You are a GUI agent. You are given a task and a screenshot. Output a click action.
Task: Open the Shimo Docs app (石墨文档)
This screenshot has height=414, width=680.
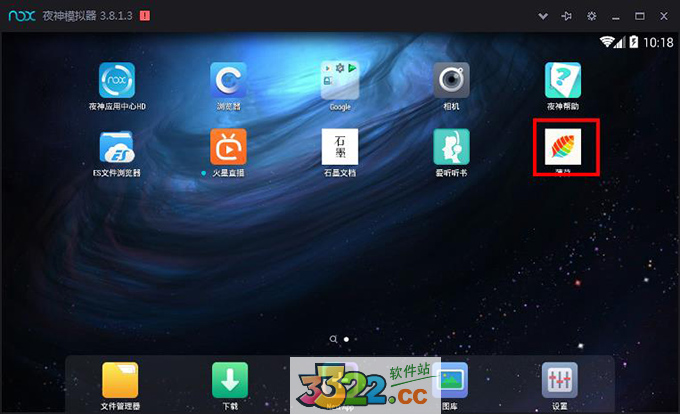(340, 147)
